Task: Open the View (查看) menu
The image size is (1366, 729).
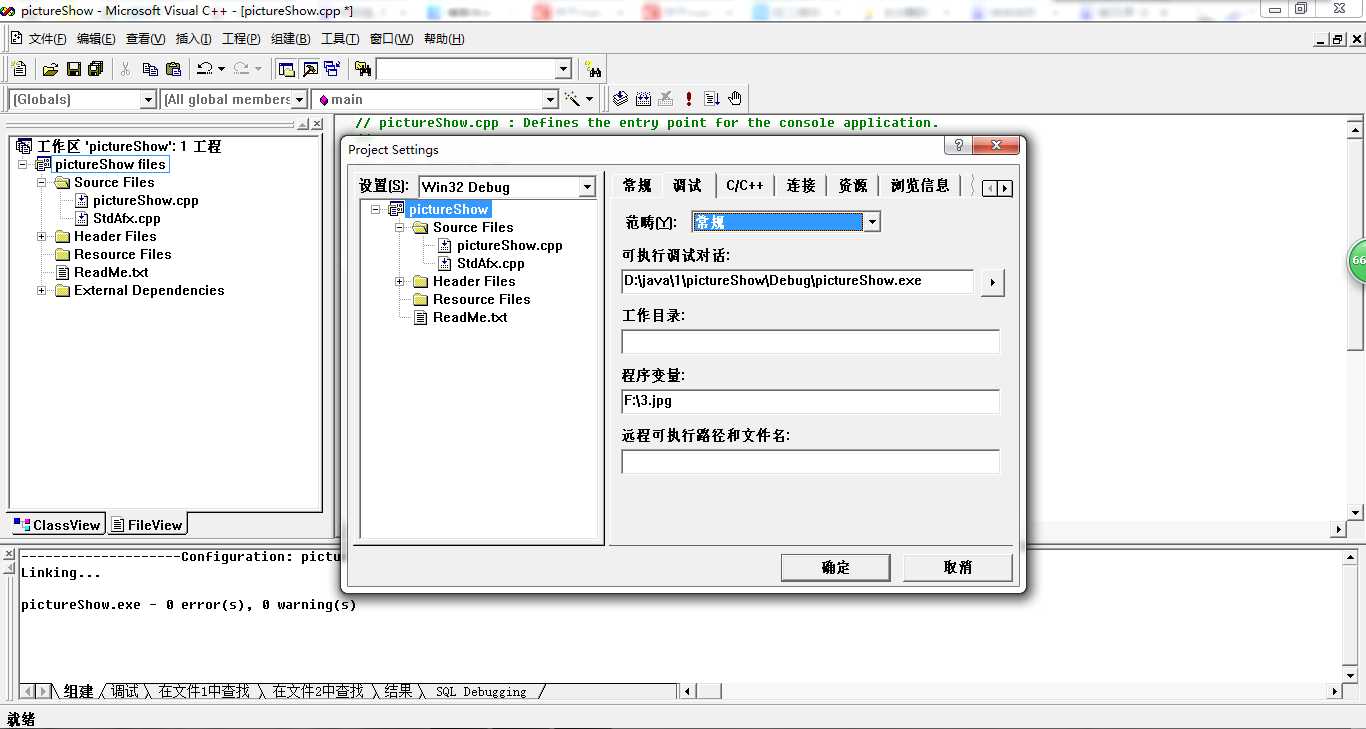Action: (x=145, y=39)
